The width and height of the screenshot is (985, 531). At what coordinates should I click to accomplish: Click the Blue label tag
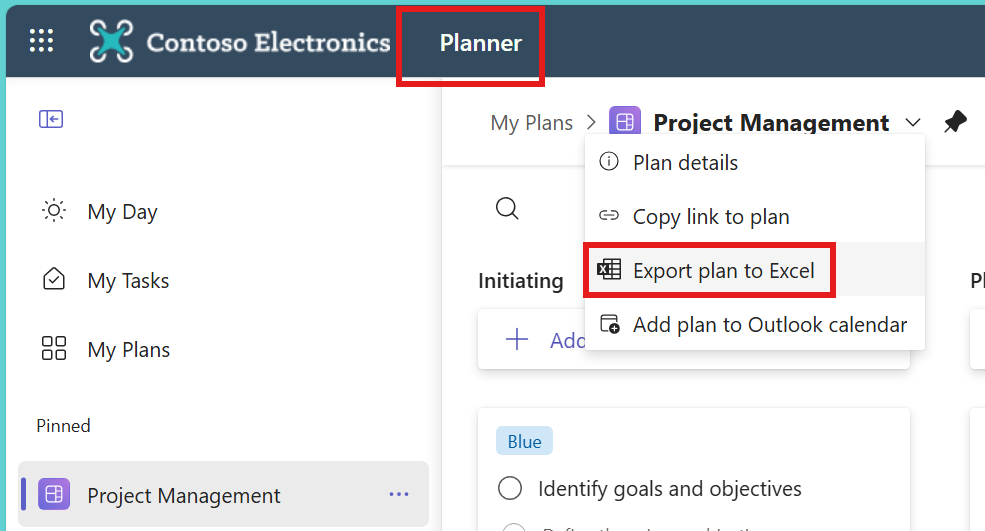tap(524, 442)
